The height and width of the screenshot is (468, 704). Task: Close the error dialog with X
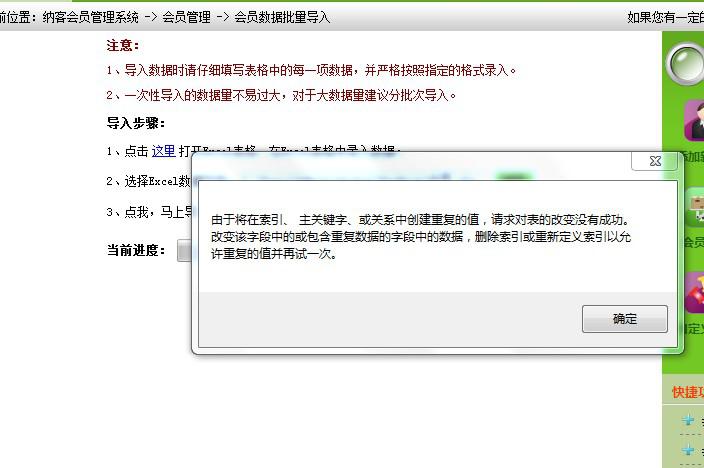click(x=655, y=161)
